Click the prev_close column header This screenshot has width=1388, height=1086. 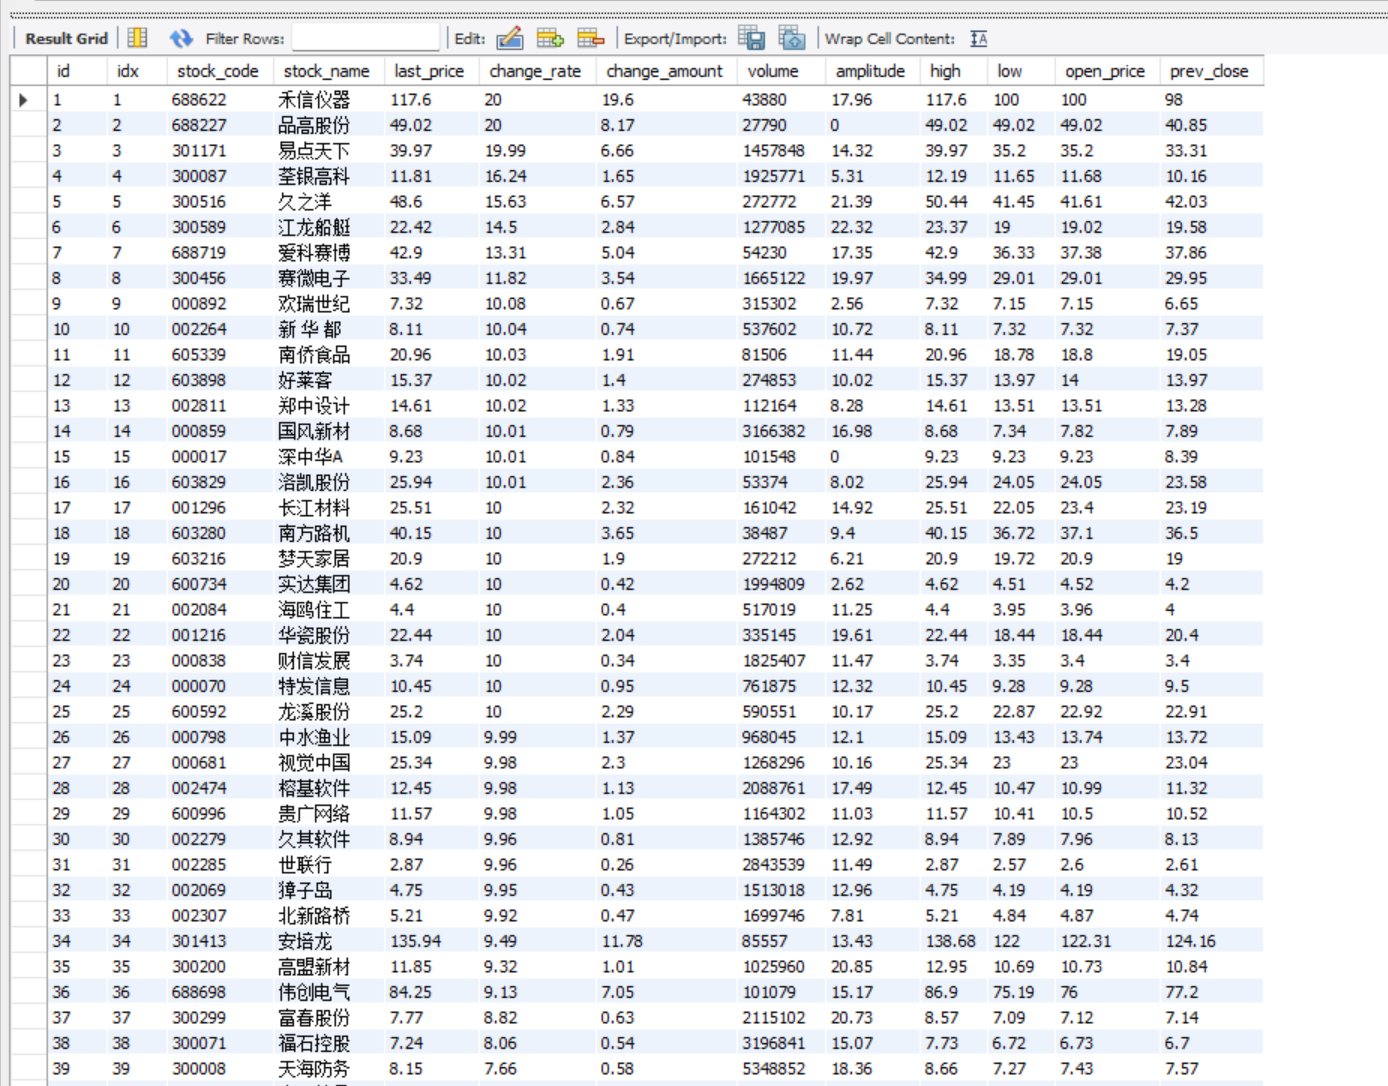[x=1209, y=71]
